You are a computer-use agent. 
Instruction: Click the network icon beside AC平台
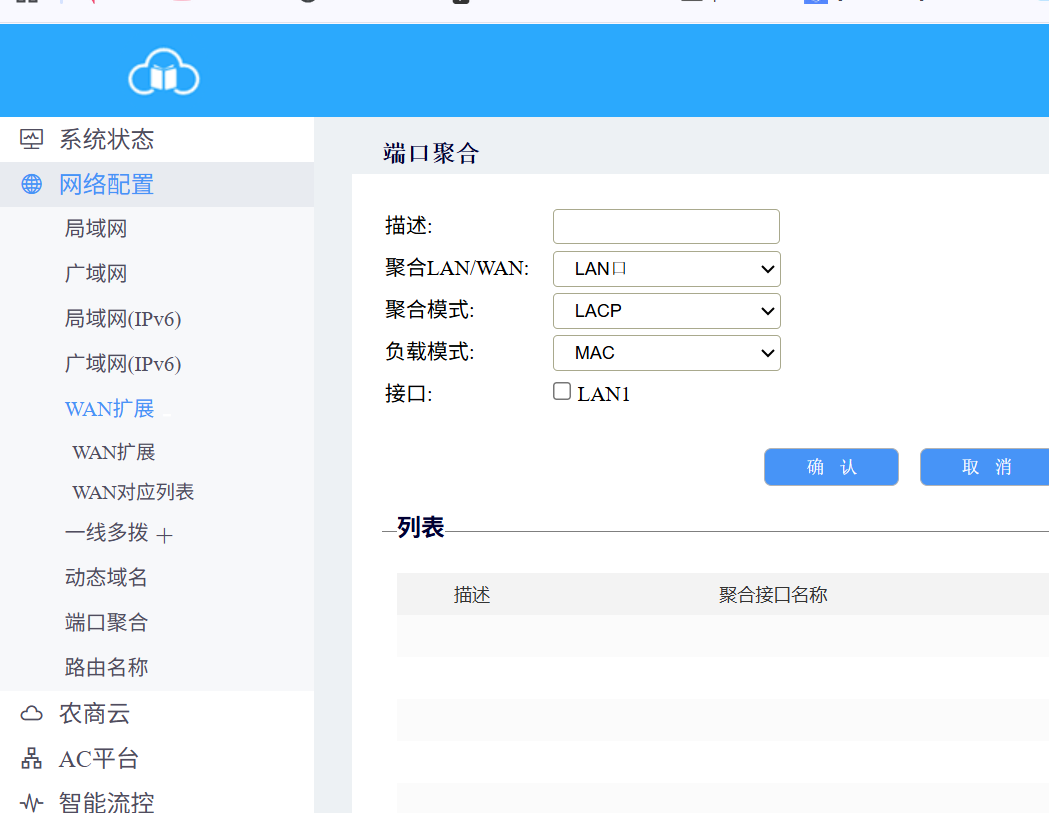32,758
